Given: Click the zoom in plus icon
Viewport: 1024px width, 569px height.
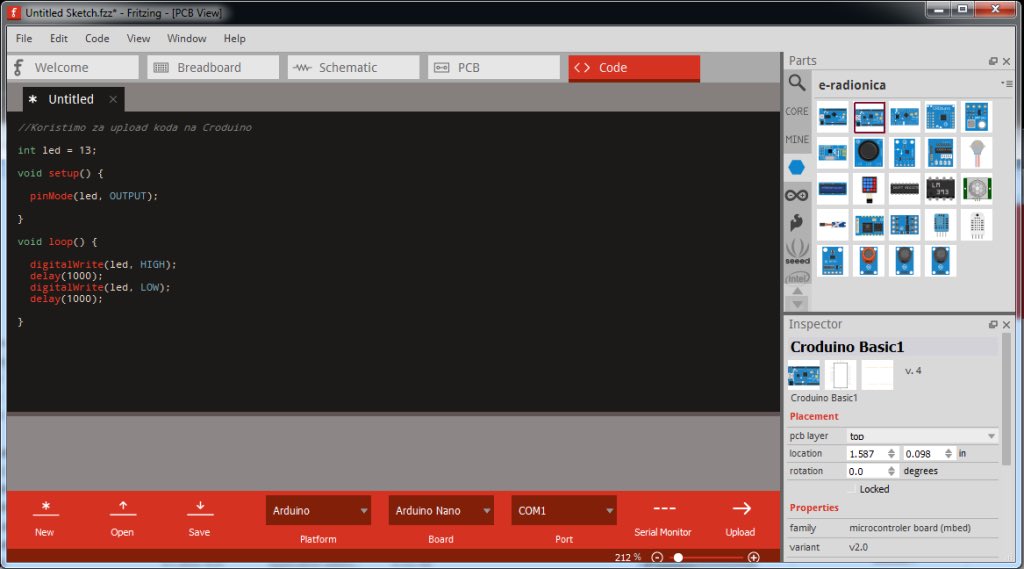Looking at the screenshot, I should tap(754, 557).
